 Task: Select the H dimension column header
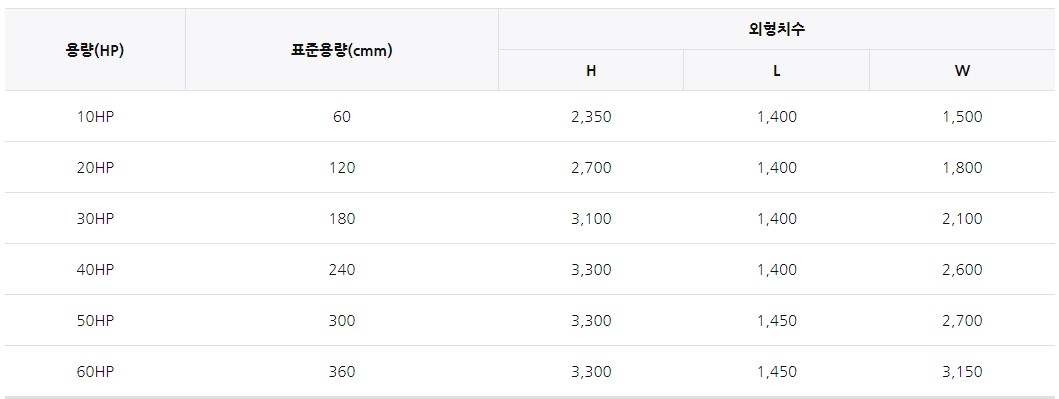(591, 71)
